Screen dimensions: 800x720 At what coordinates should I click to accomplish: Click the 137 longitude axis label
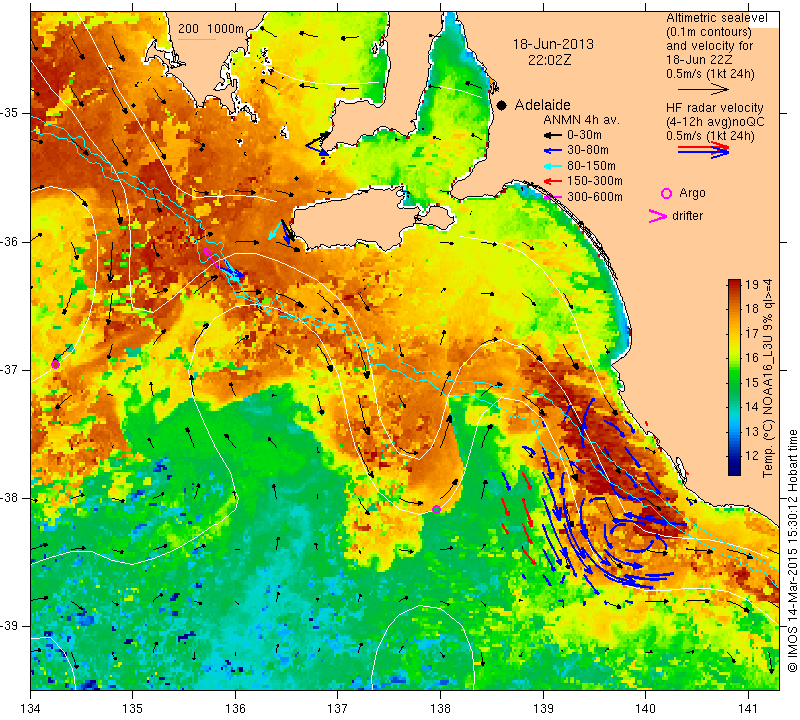point(337,709)
